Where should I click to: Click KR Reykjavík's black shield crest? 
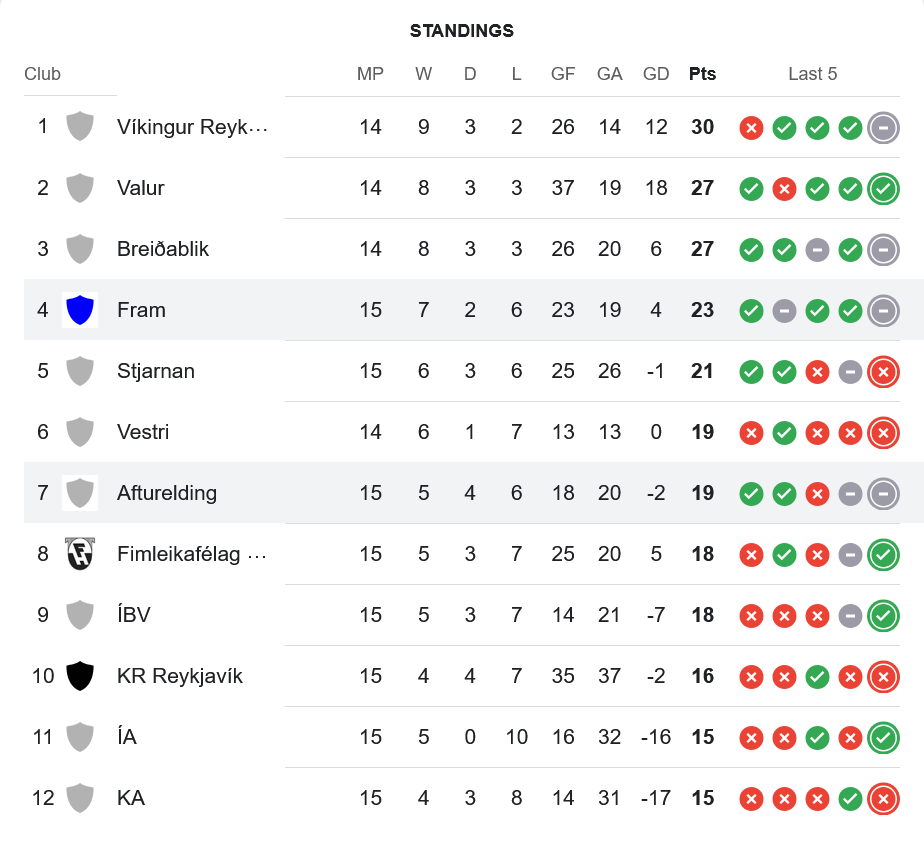(x=80, y=676)
